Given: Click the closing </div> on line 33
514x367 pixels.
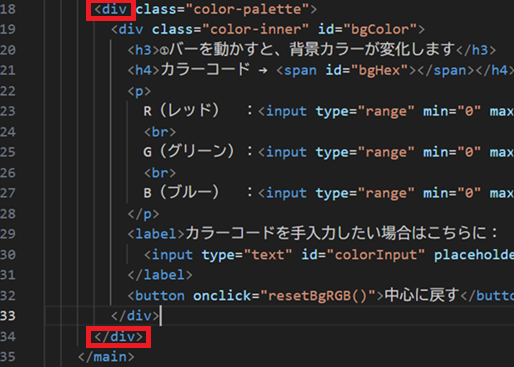Looking at the screenshot, I should coord(135,316).
